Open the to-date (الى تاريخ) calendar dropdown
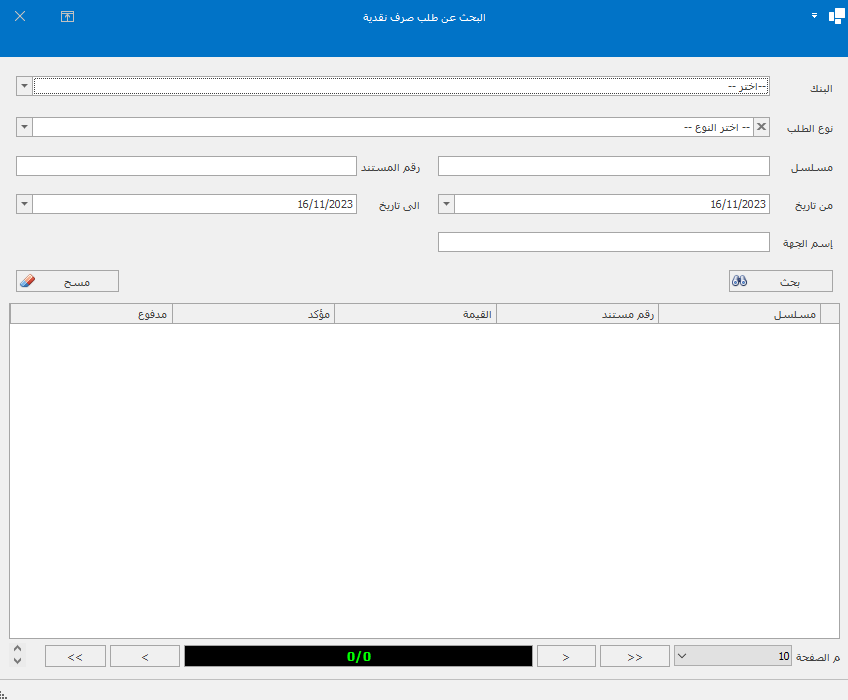The width and height of the screenshot is (848, 700). tap(24, 204)
